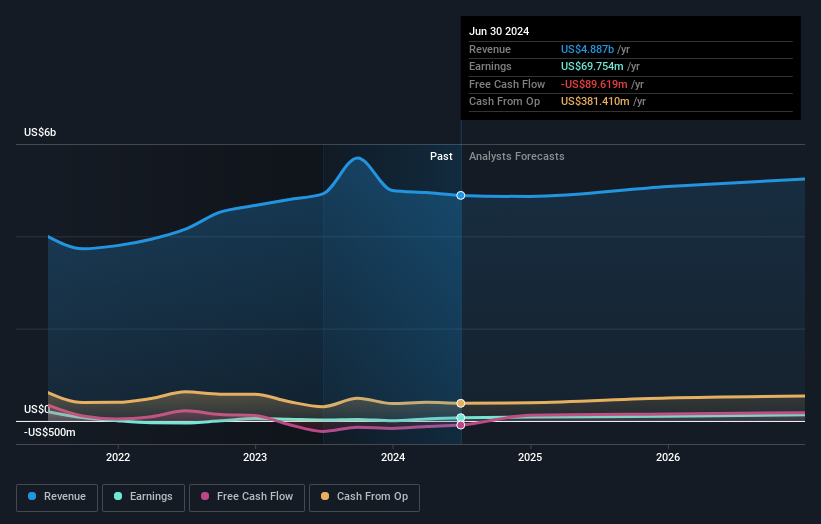Click the 2024 x-axis label
Image resolution: width=821 pixels, height=524 pixels.
393,457
